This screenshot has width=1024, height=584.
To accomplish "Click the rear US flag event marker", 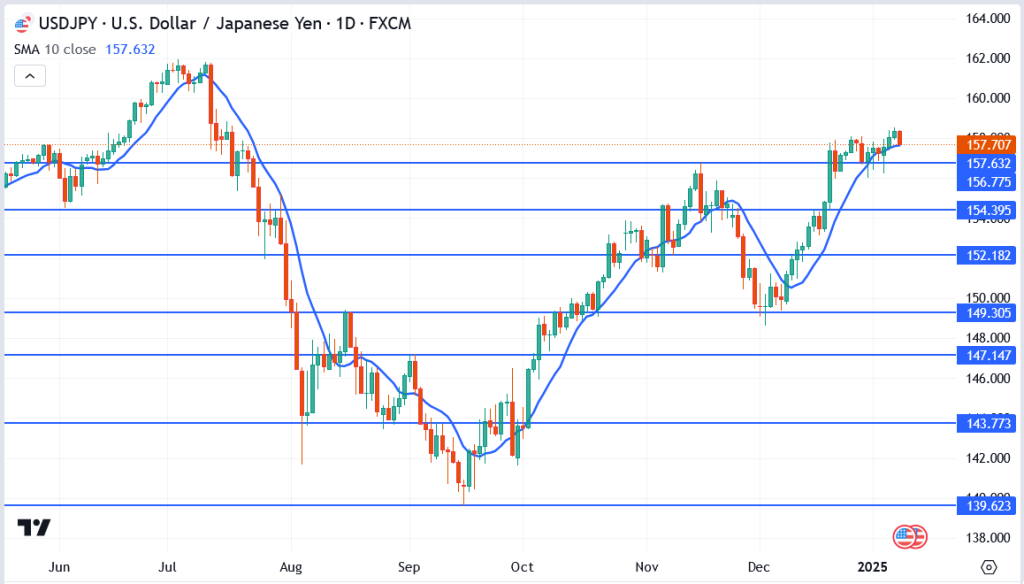I will pyautogui.click(x=918, y=537).
